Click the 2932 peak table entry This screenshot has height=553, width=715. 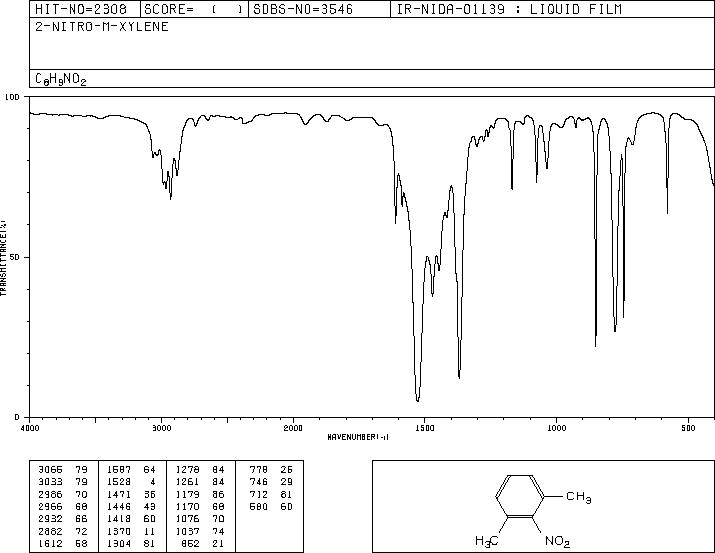(51, 519)
